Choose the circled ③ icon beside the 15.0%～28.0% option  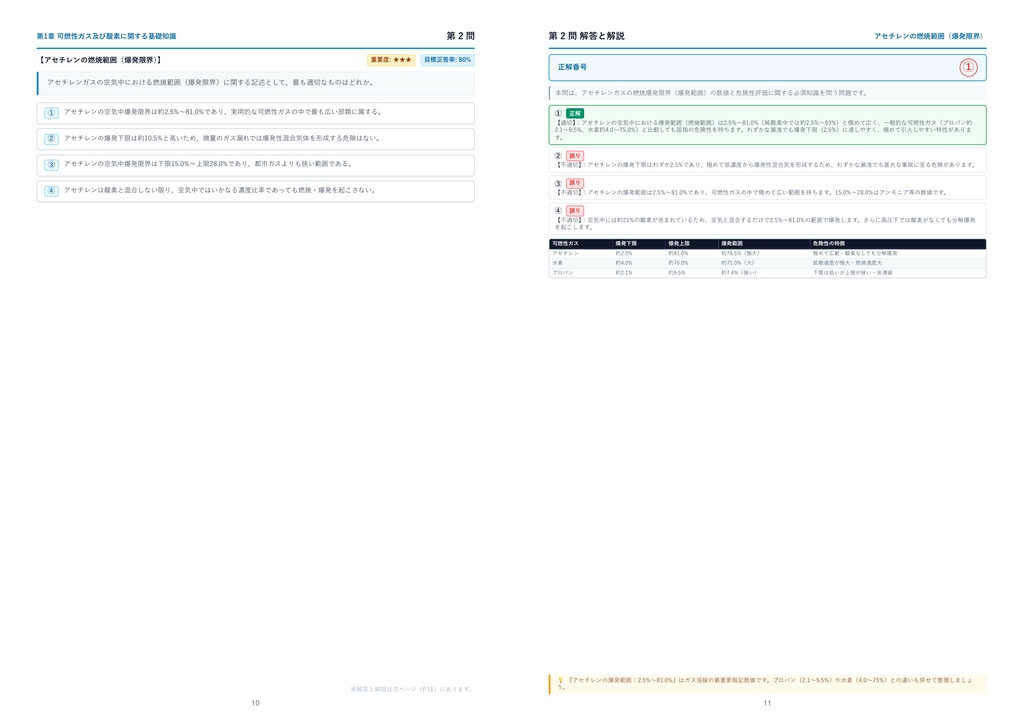[x=52, y=165]
